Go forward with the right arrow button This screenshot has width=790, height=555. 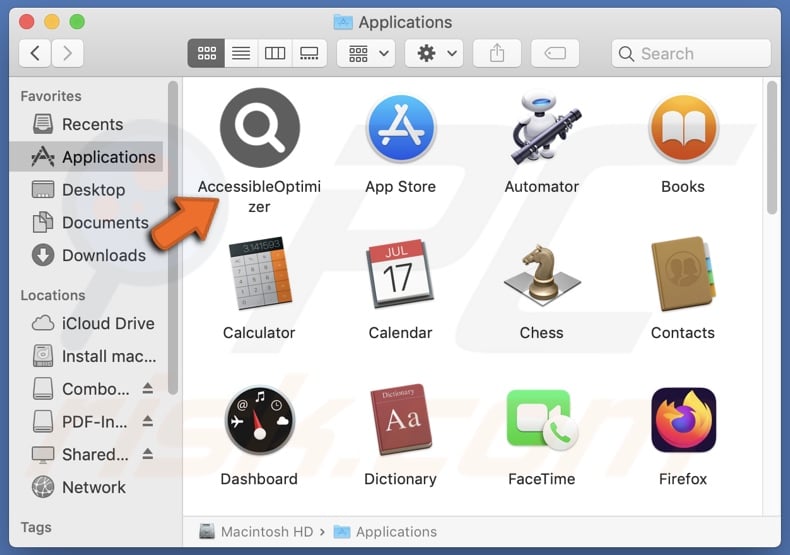pos(67,53)
